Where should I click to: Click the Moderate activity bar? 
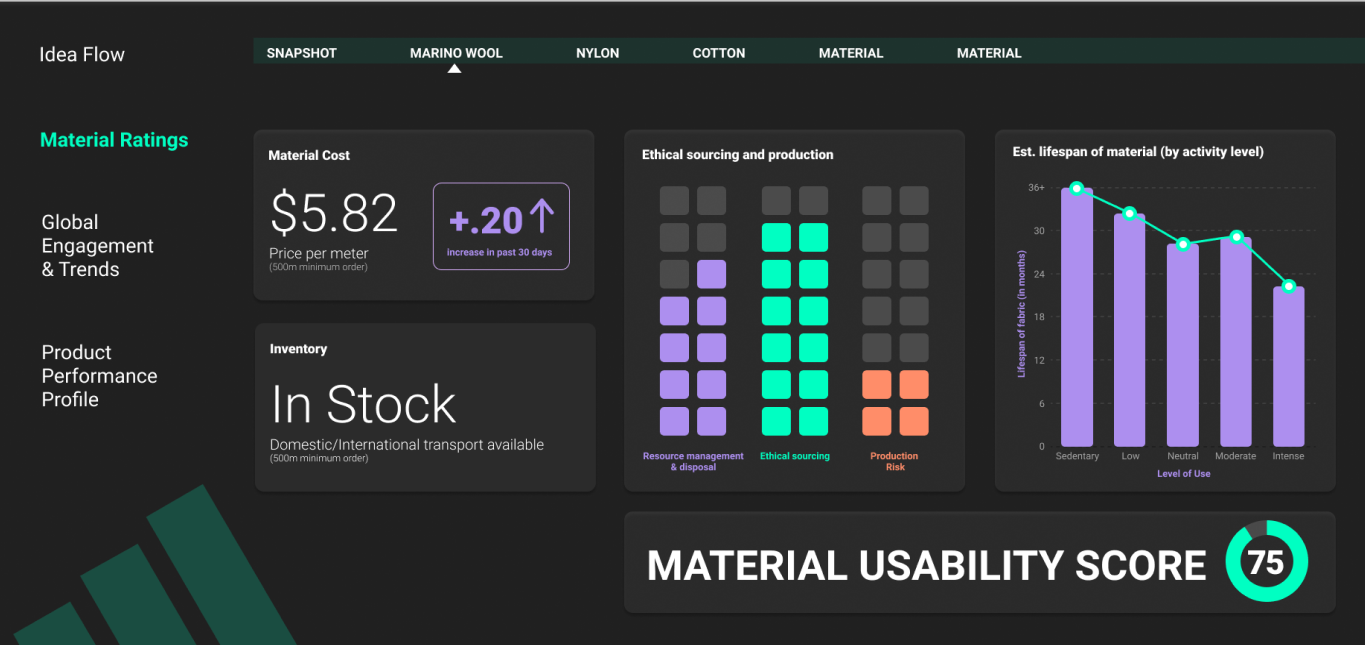1236,342
